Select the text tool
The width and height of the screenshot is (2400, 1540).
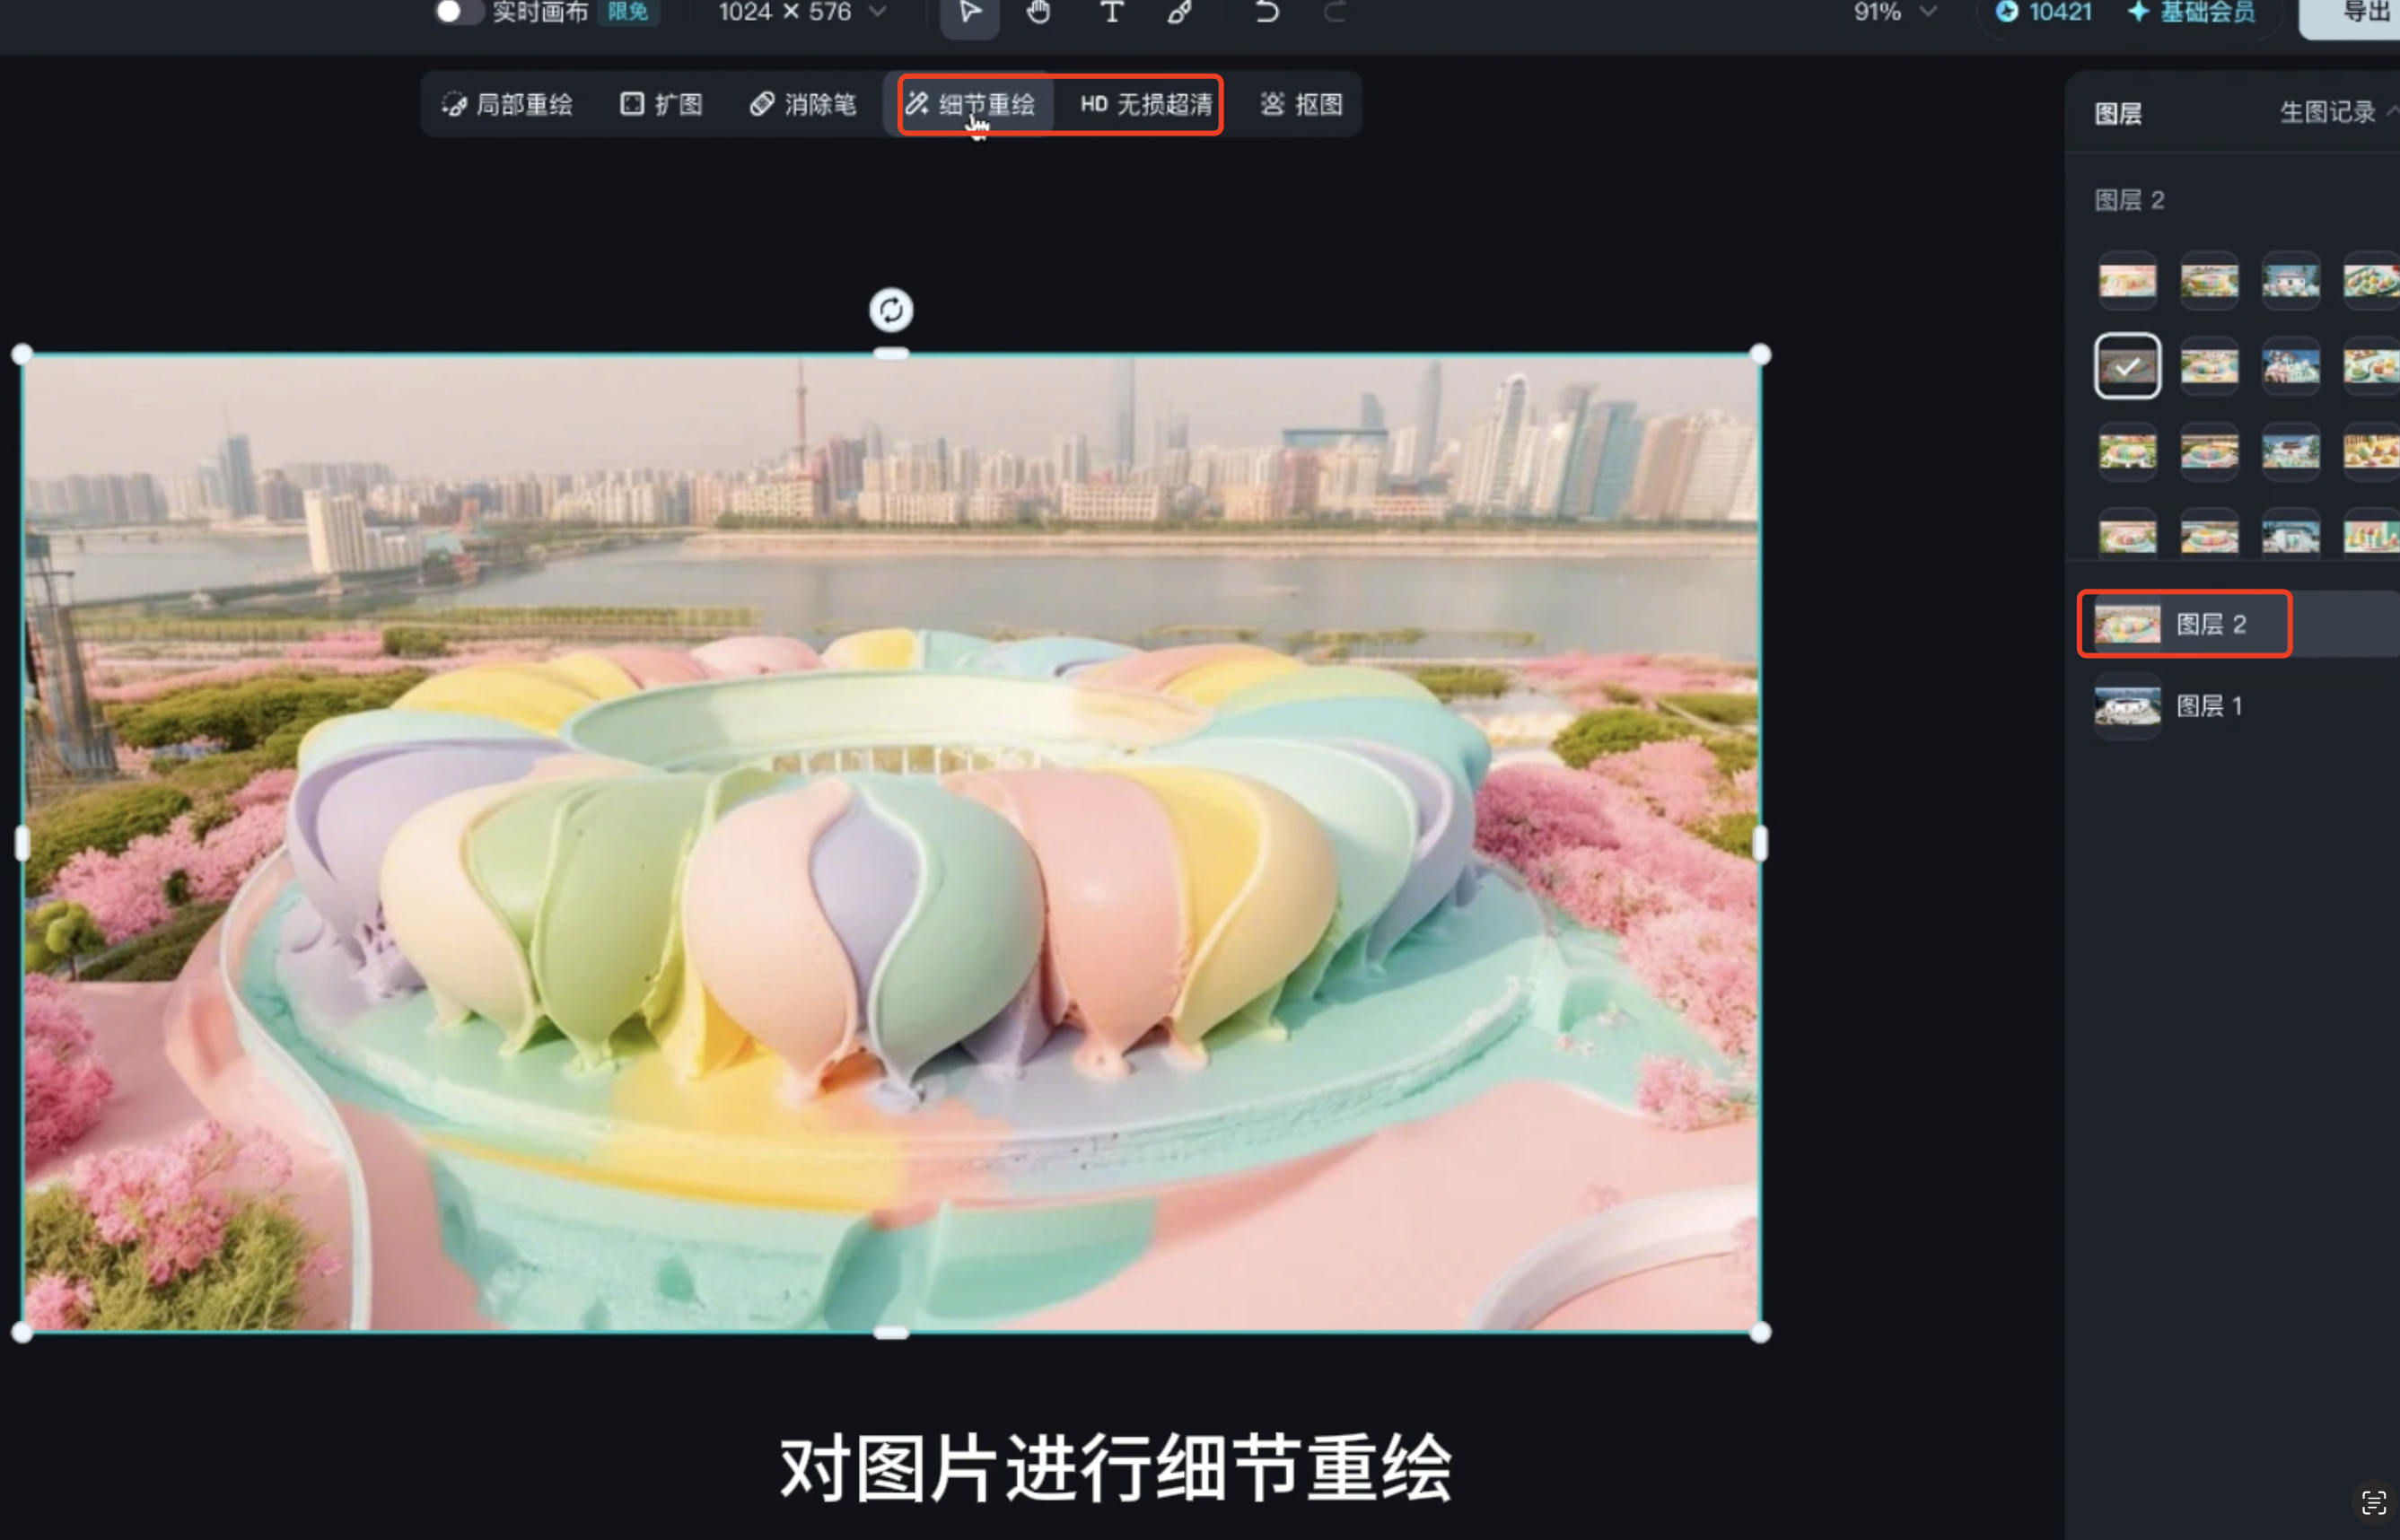(x=1111, y=13)
